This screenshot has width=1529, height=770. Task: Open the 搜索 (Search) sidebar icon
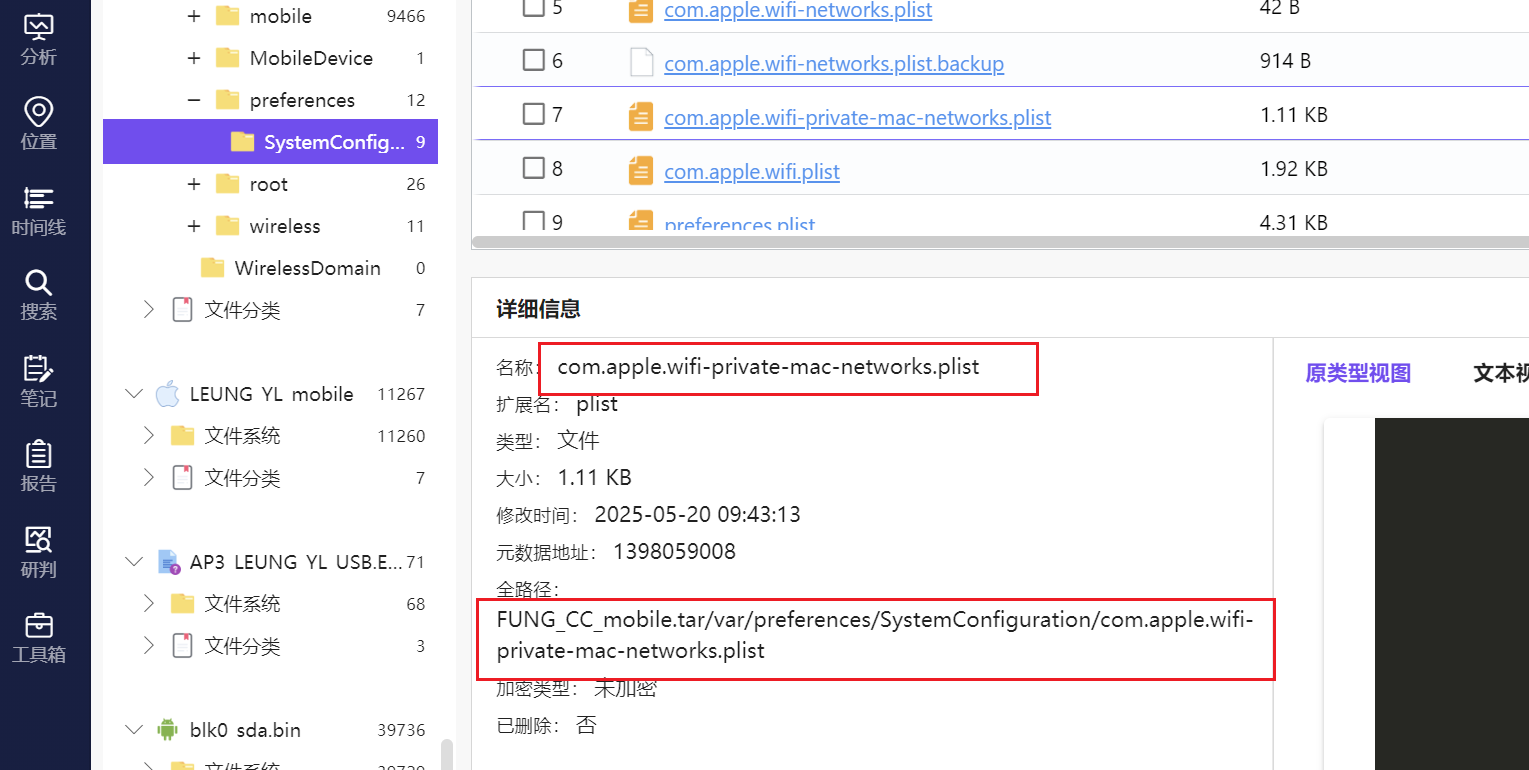pos(39,295)
